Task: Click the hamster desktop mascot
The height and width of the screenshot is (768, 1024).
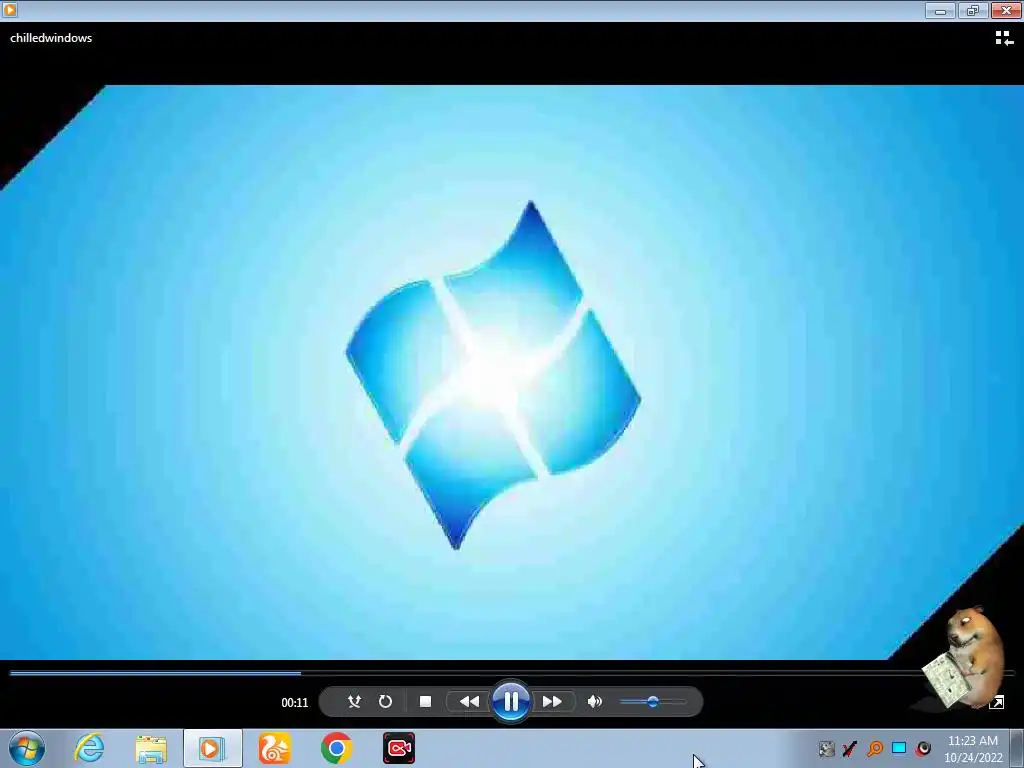Action: point(965,658)
